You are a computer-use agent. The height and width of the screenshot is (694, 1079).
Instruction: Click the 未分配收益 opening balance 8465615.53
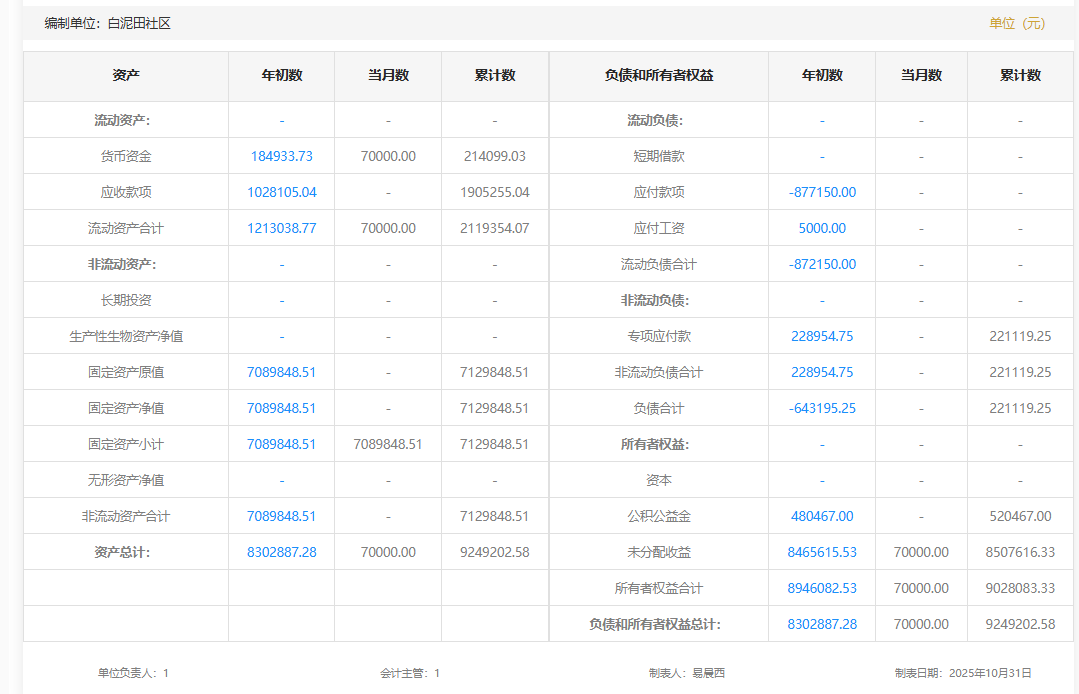[x=822, y=552]
